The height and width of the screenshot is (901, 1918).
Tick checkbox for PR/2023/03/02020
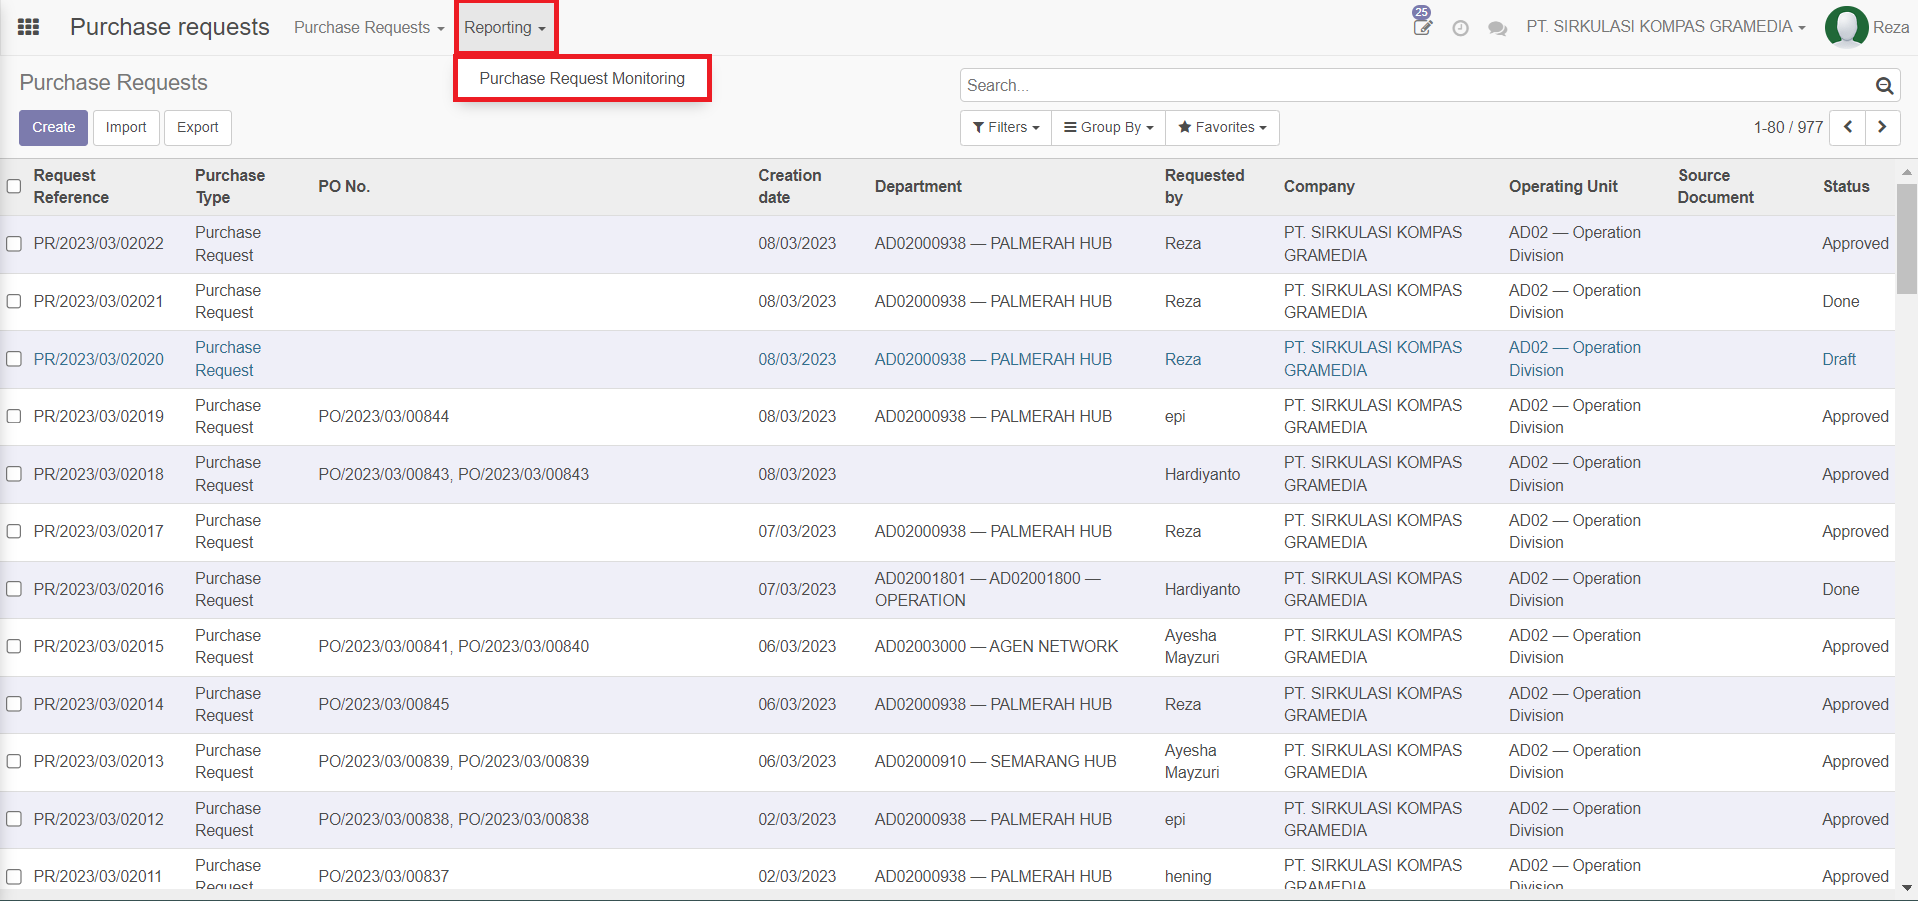coord(14,359)
